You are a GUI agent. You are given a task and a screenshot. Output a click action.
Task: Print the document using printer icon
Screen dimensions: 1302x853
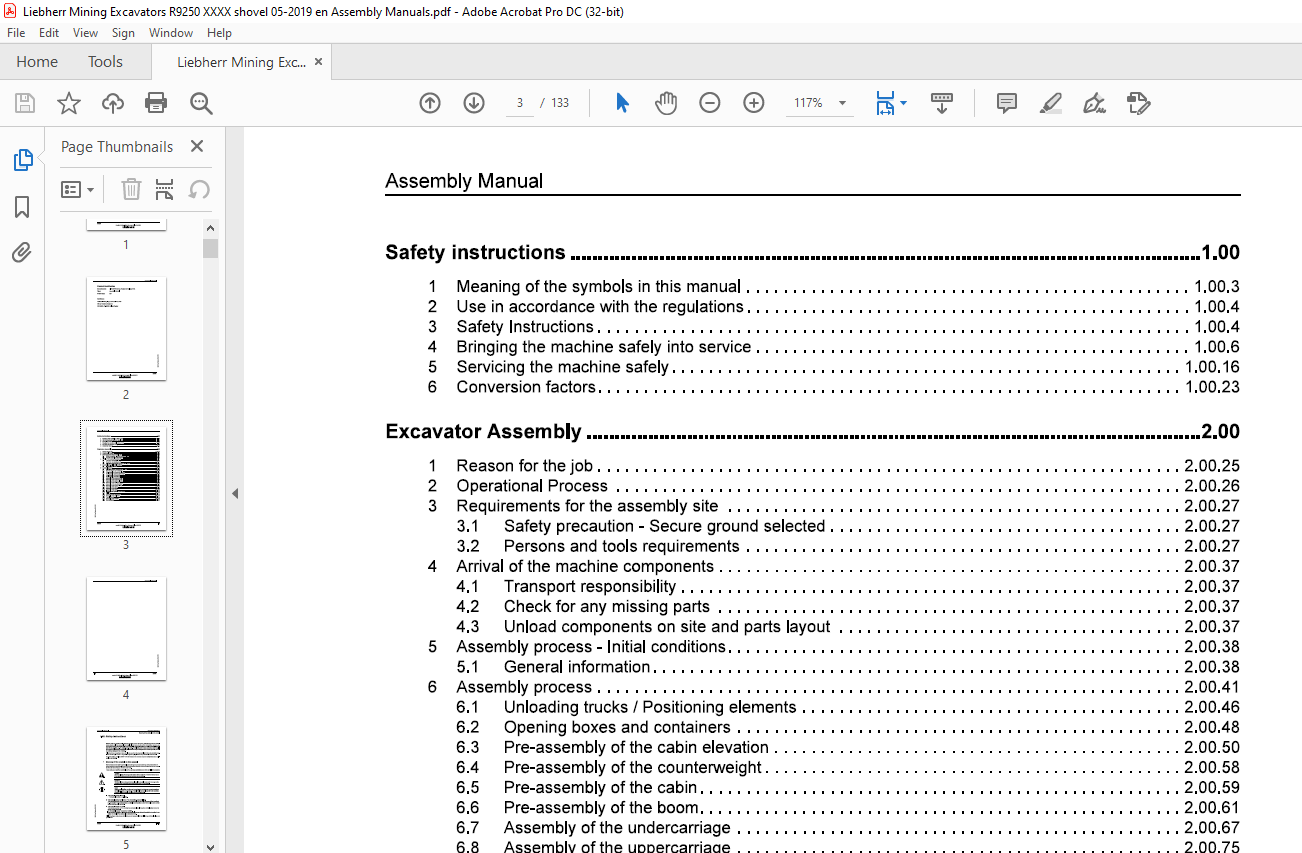[156, 103]
